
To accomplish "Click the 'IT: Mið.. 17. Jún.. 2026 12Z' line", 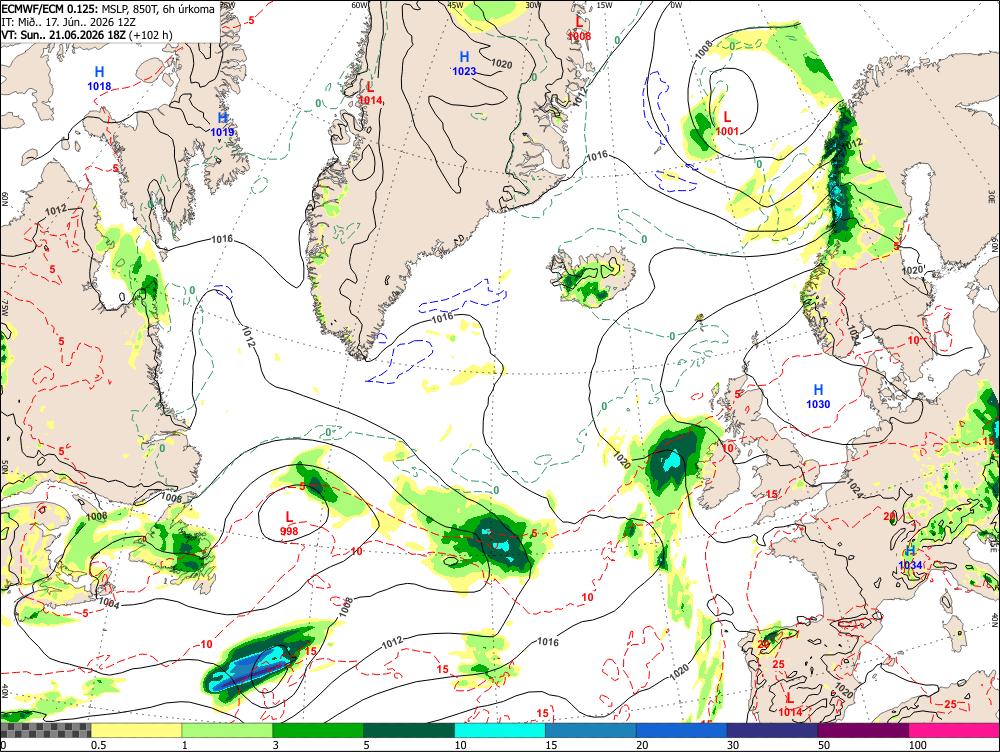I will (x=69, y=22).
